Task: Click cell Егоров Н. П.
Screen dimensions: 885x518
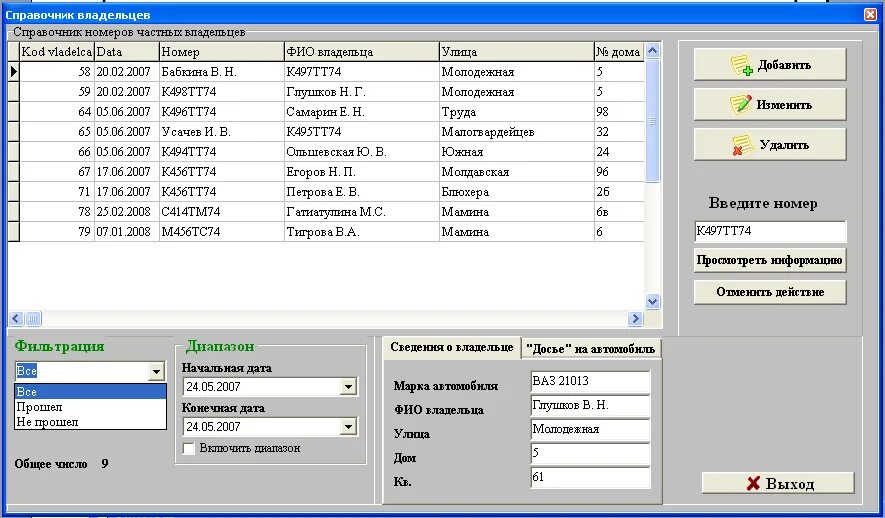Action: click(x=362, y=172)
